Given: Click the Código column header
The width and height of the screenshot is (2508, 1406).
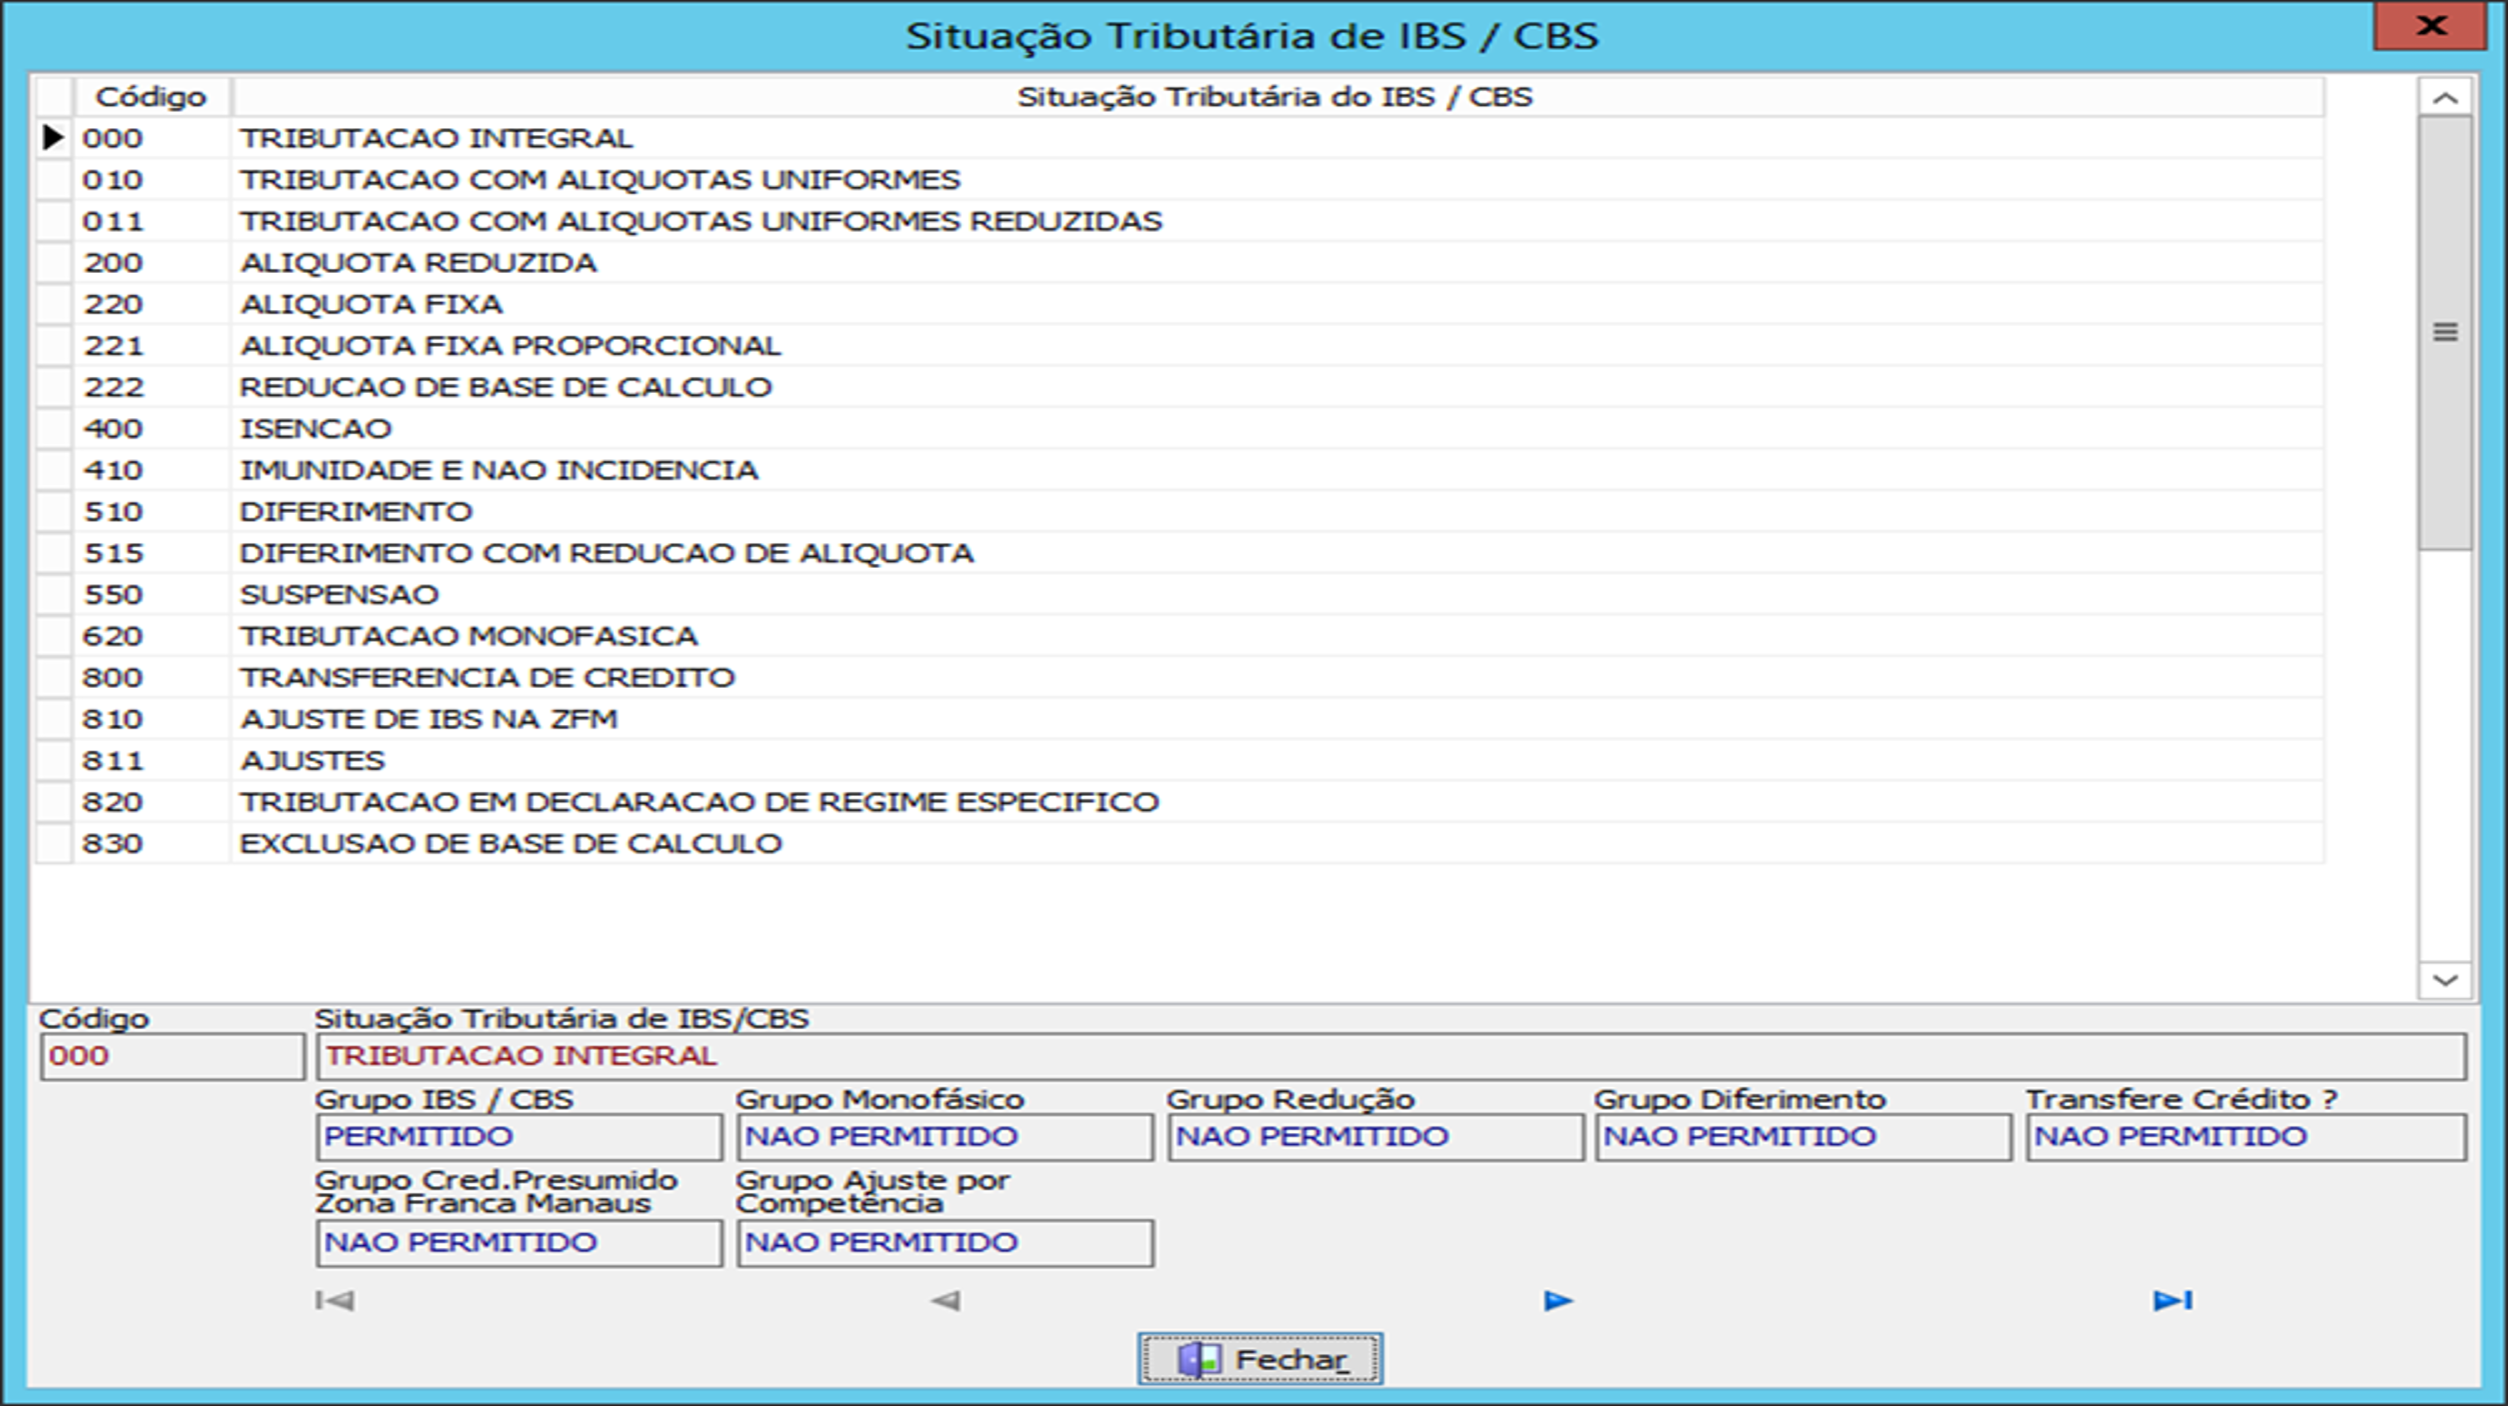Looking at the screenshot, I should click(151, 97).
